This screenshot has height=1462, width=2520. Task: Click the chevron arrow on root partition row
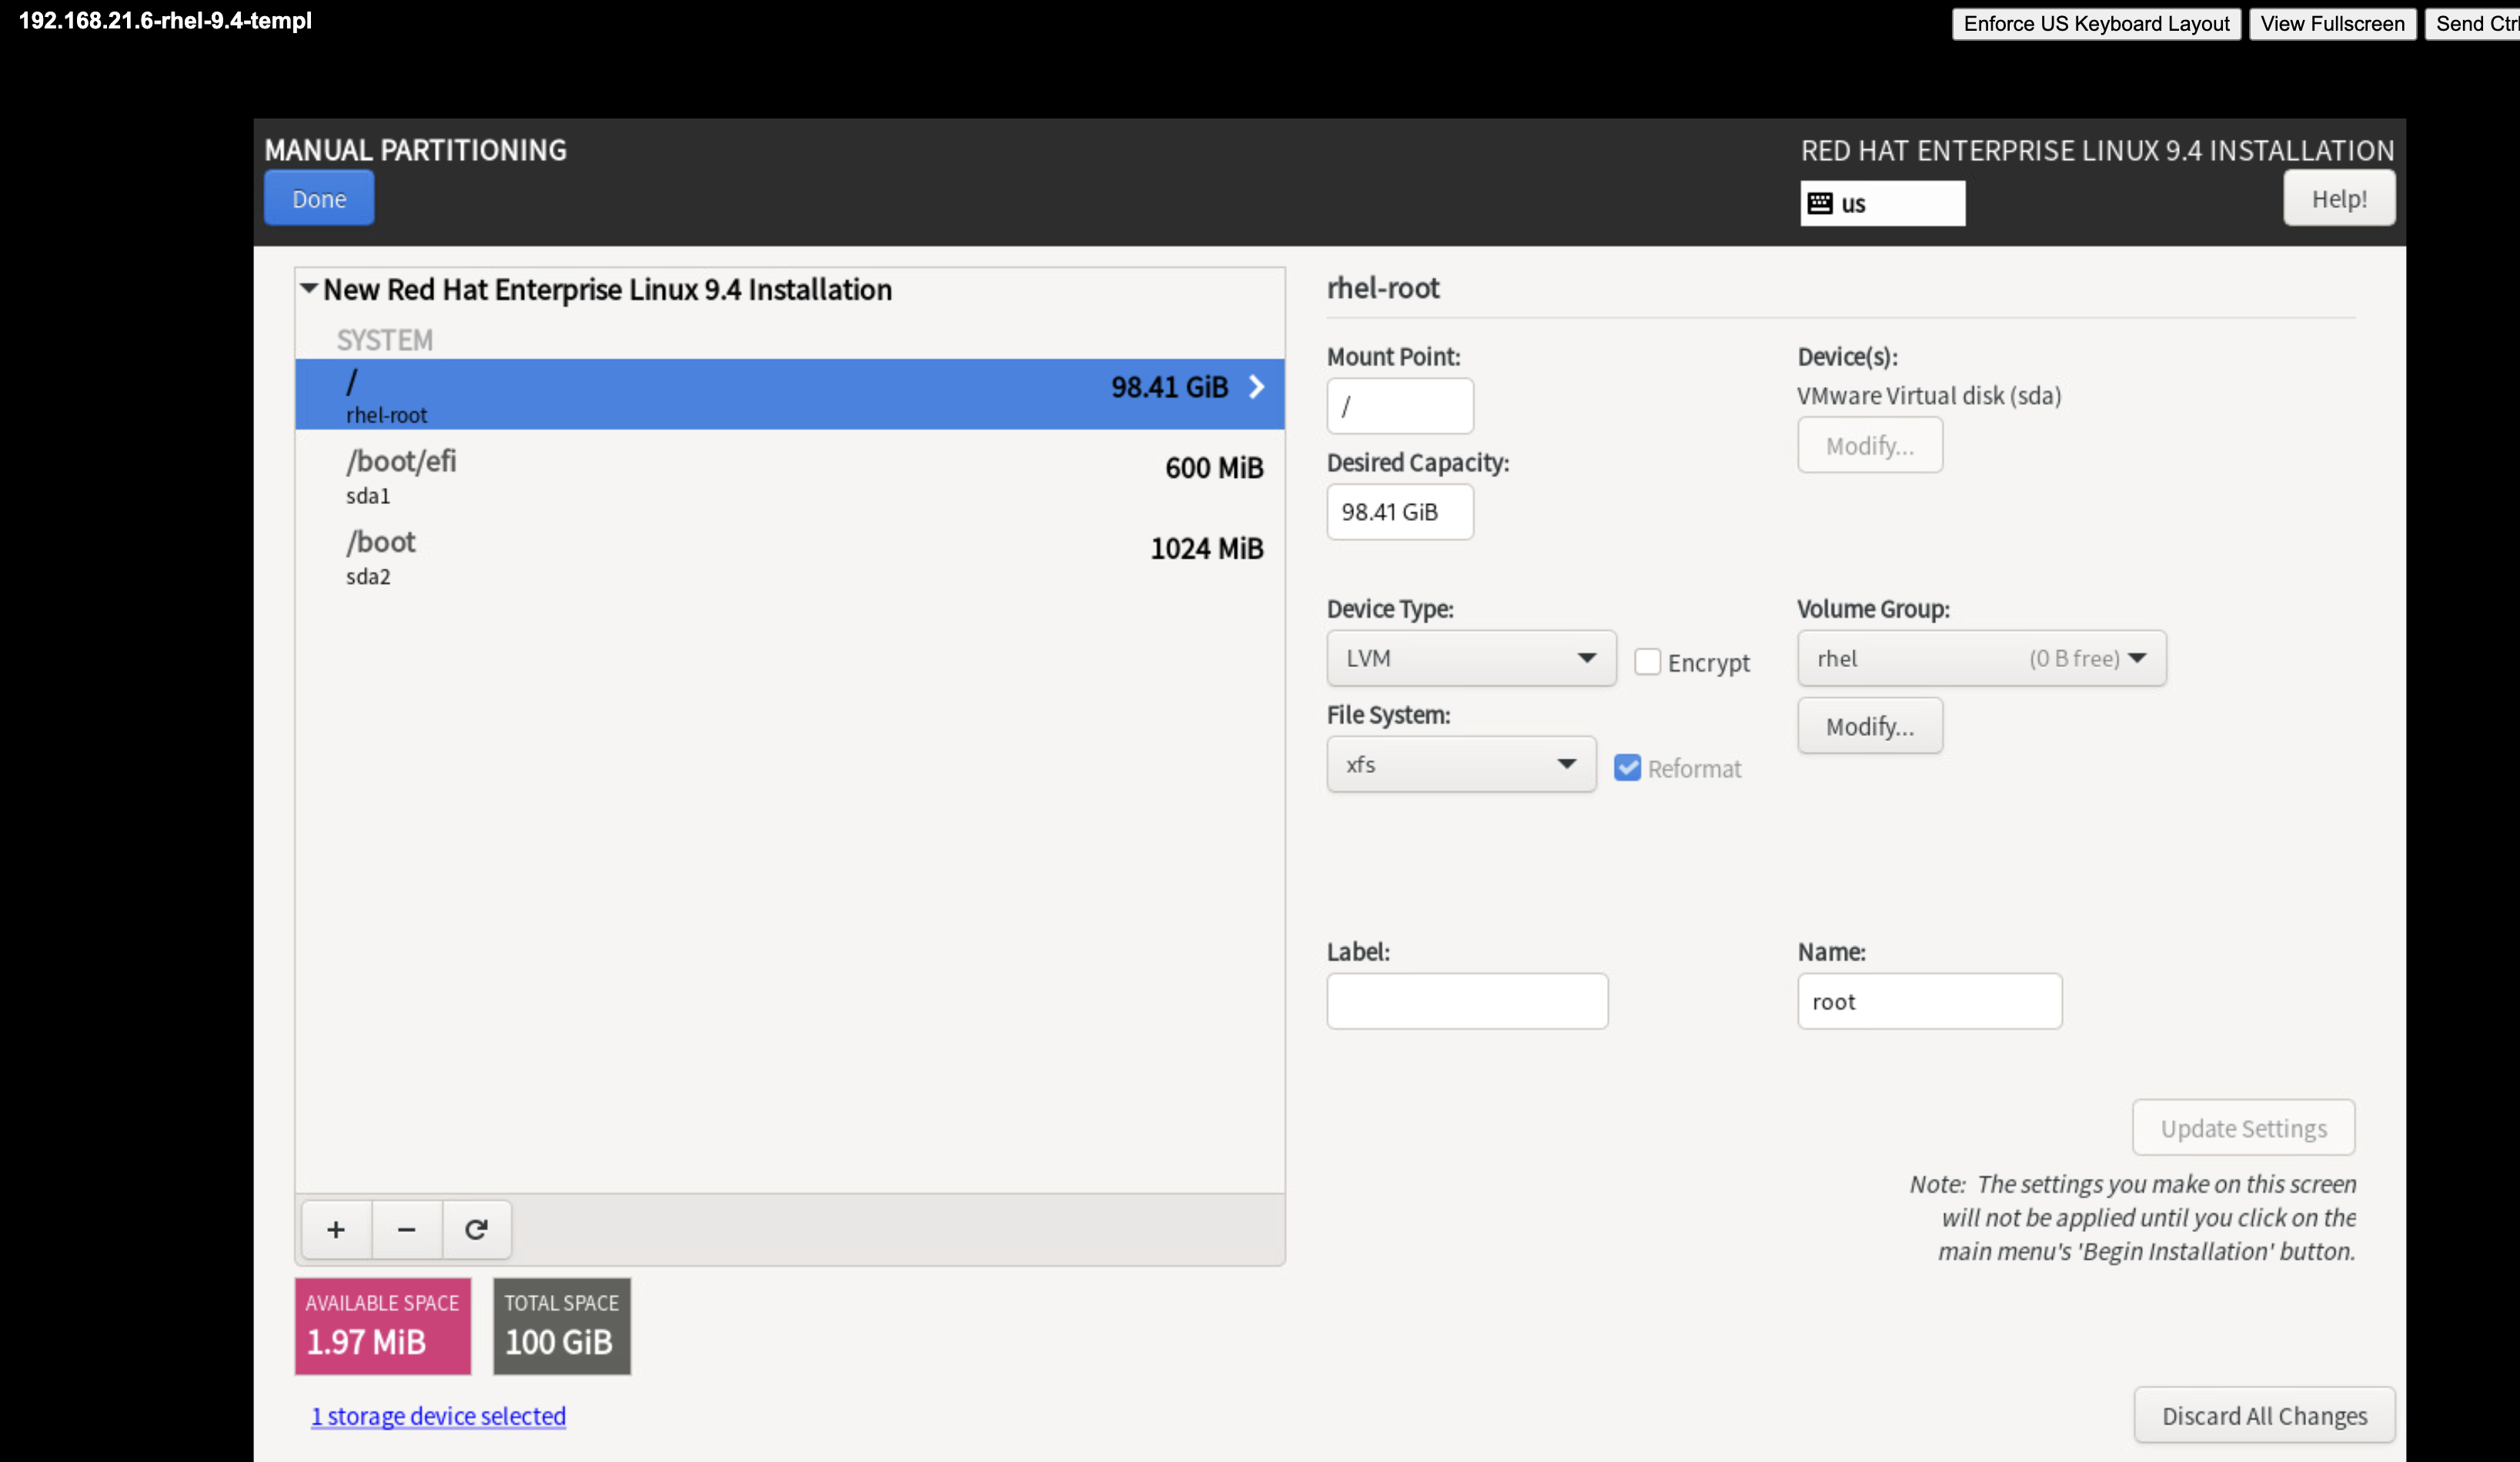(x=1256, y=387)
